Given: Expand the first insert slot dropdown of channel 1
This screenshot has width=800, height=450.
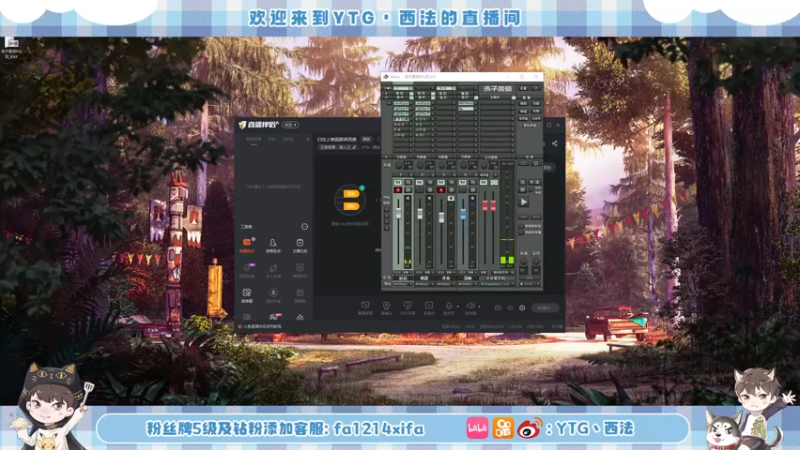Looking at the screenshot, I should [411, 103].
